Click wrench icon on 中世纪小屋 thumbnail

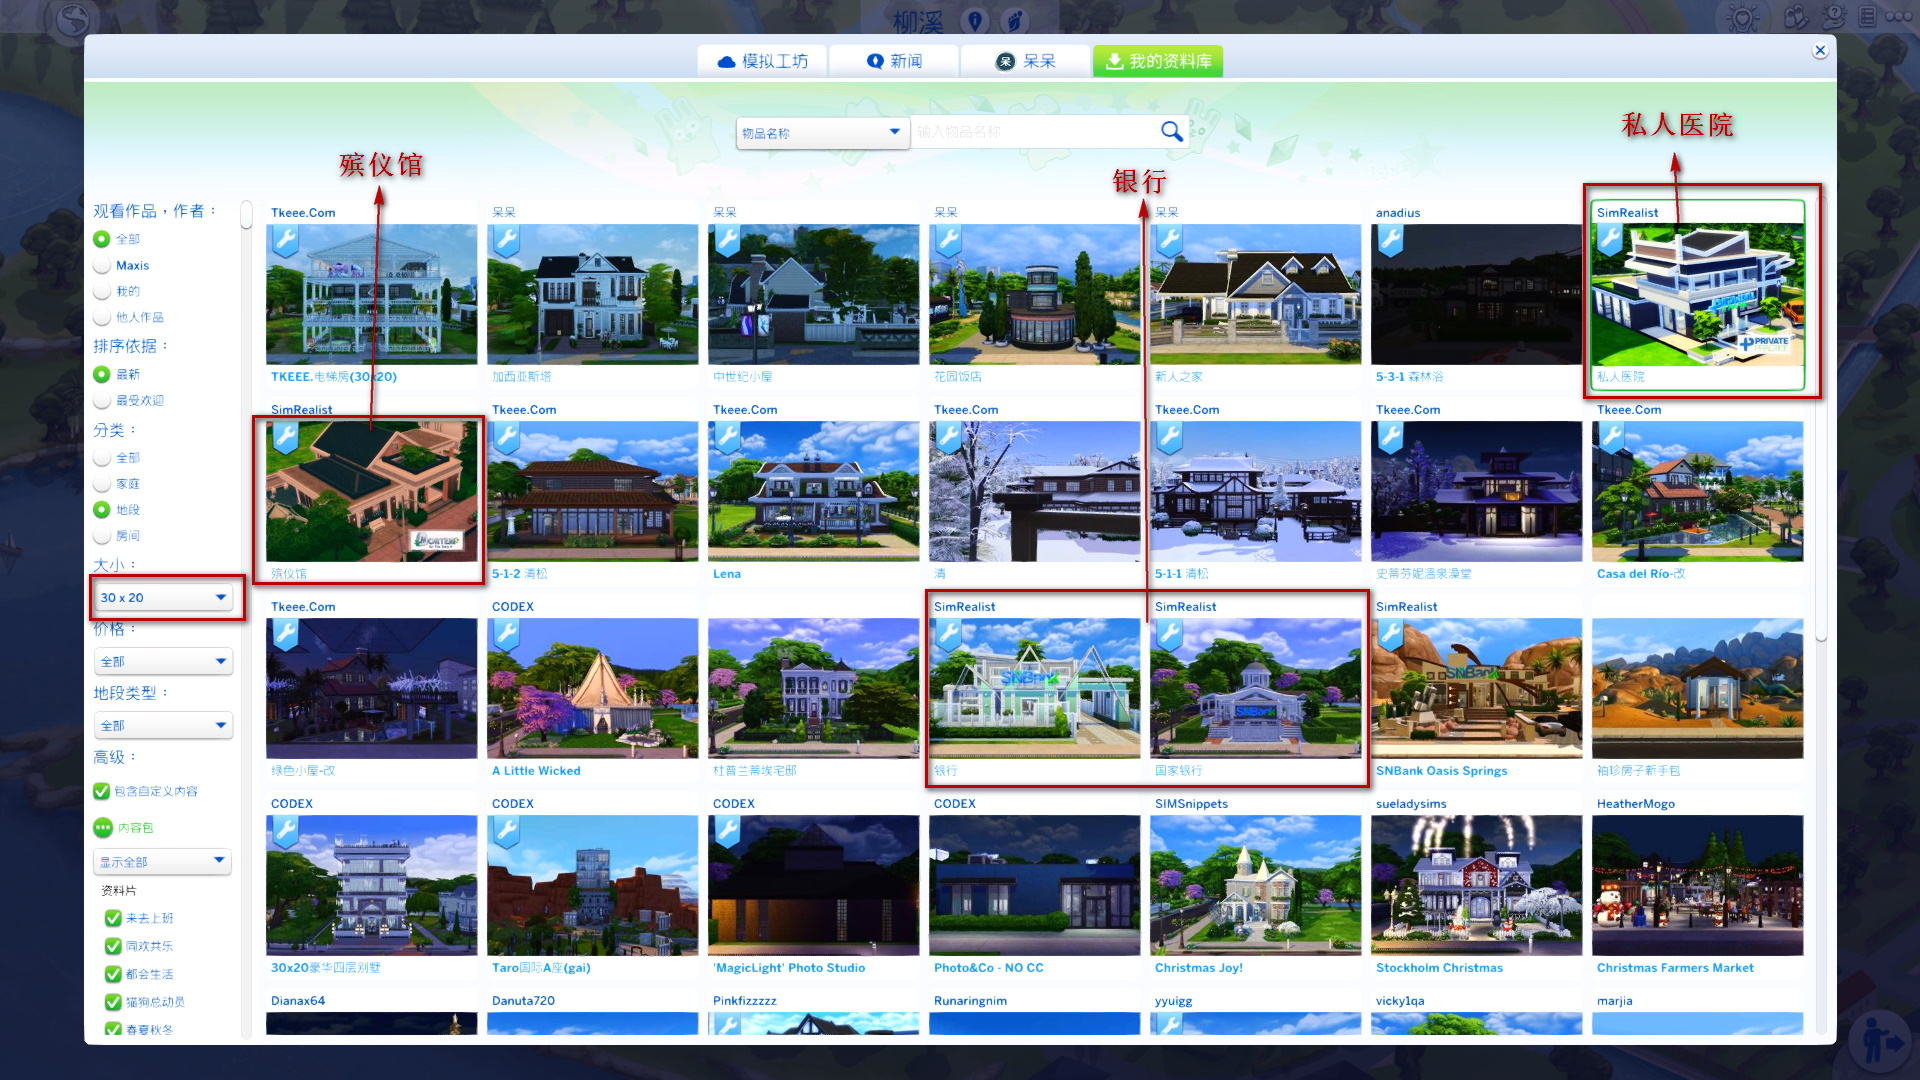727,241
